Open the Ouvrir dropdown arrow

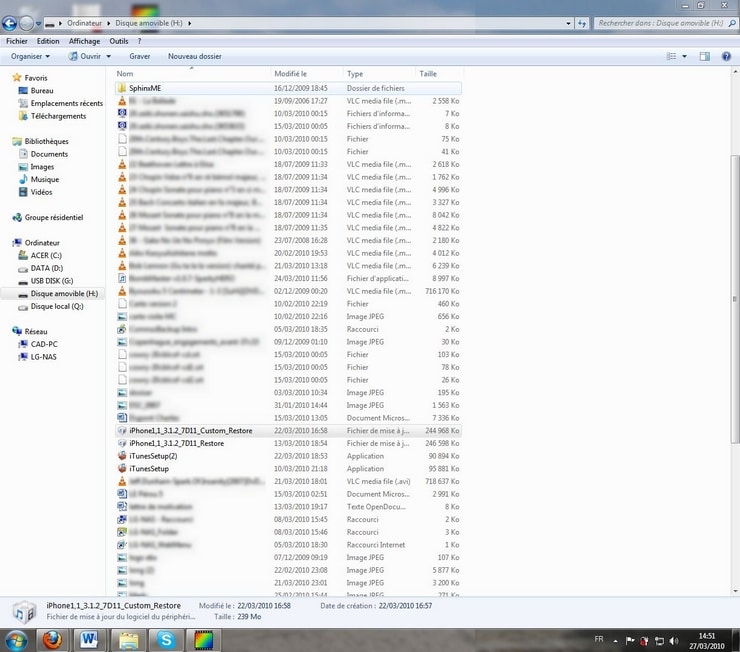tap(109, 57)
